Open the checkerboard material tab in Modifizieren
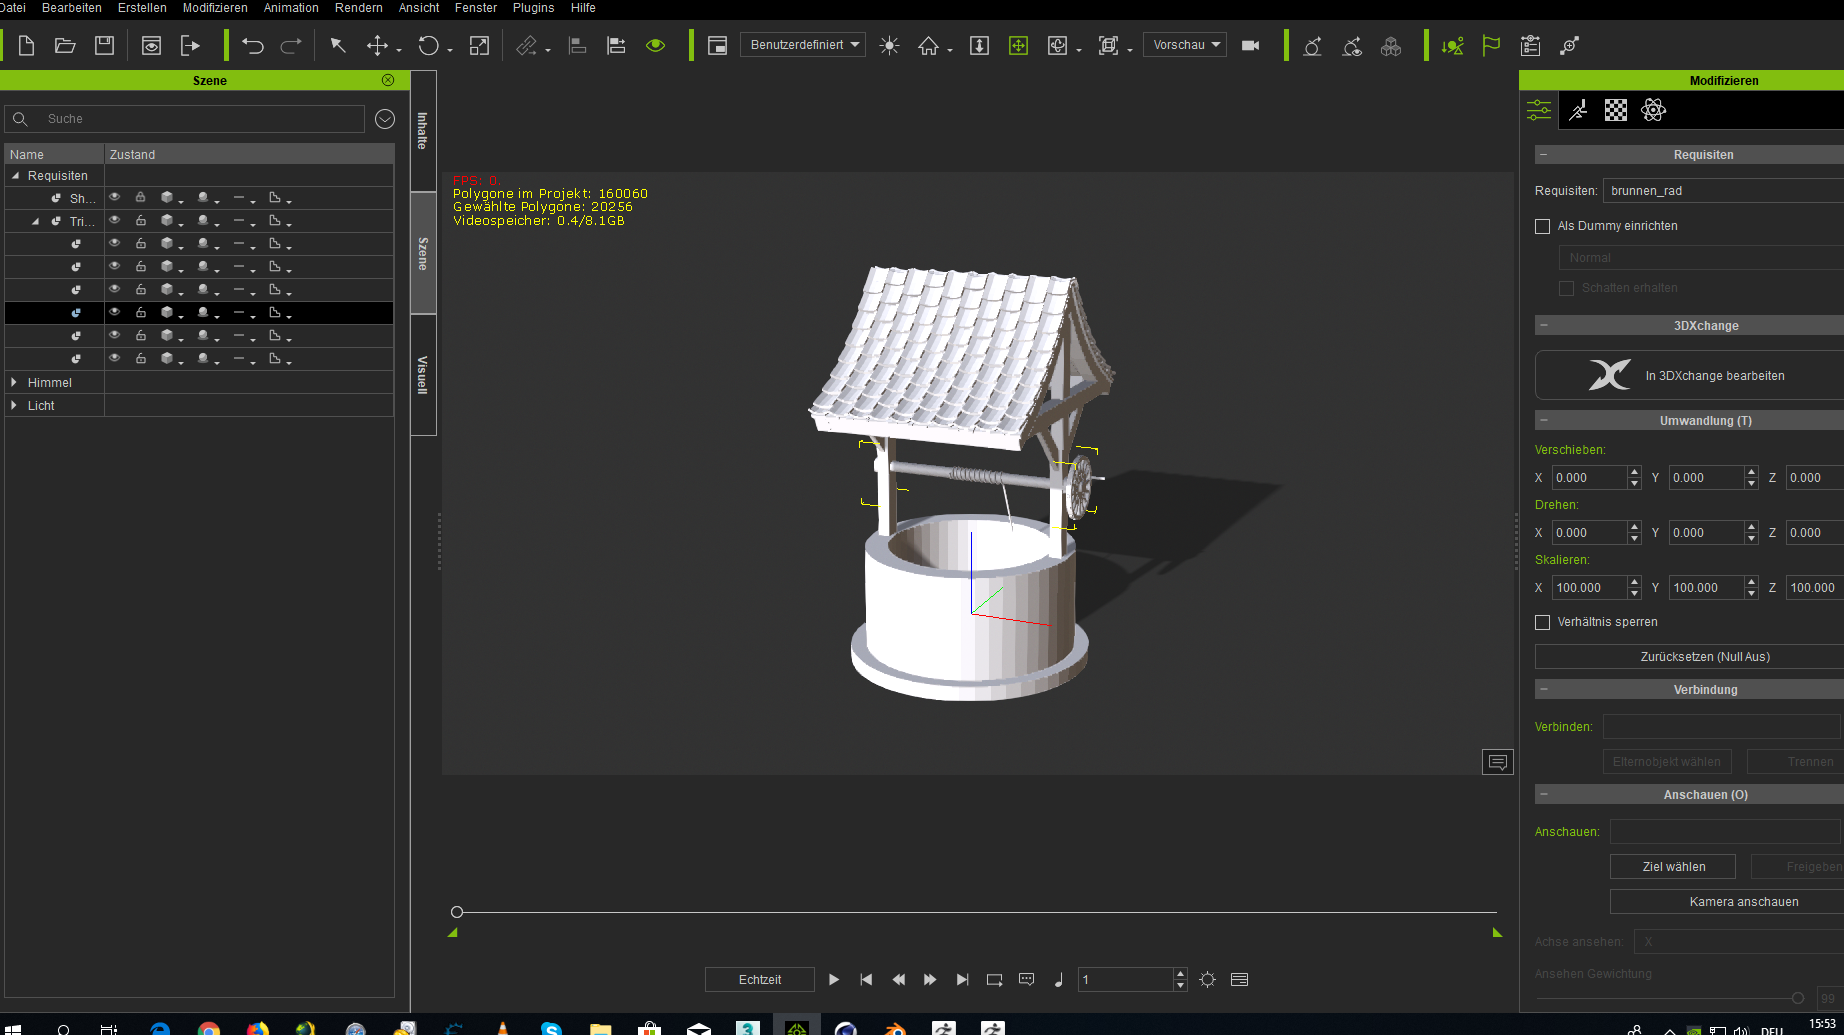This screenshot has height=1035, width=1844. [1615, 110]
